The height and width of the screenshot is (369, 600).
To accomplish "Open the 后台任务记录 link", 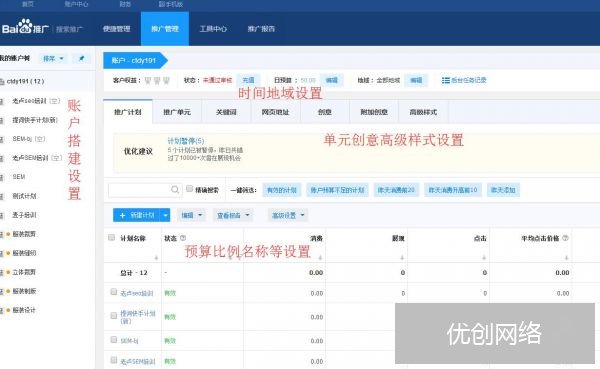I will point(469,80).
